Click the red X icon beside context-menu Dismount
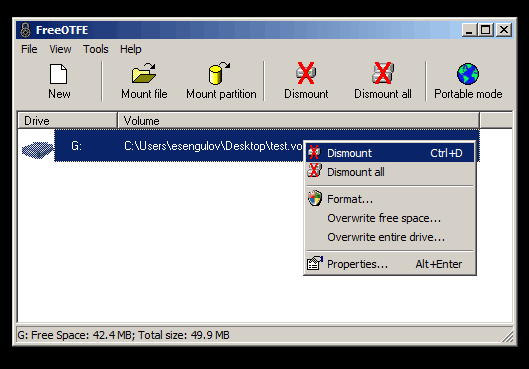The height and width of the screenshot is (369, 529). pos(314,152)
